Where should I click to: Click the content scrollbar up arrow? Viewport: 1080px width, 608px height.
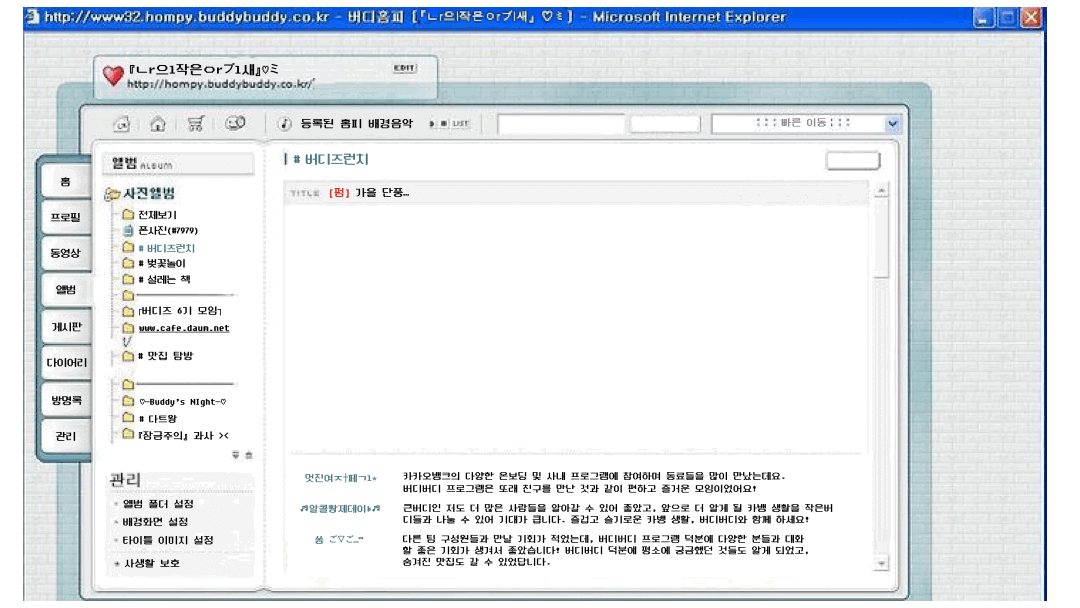tap(881, 191)
